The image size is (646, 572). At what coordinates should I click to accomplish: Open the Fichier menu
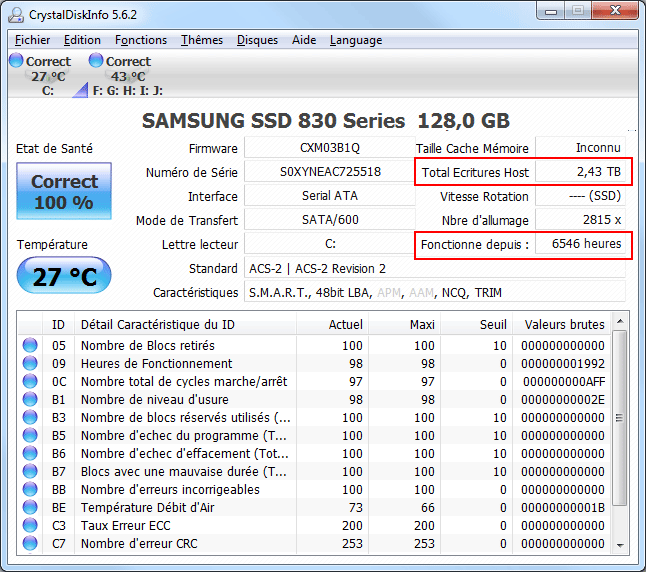pyautogui.click(x=32, y=40)
